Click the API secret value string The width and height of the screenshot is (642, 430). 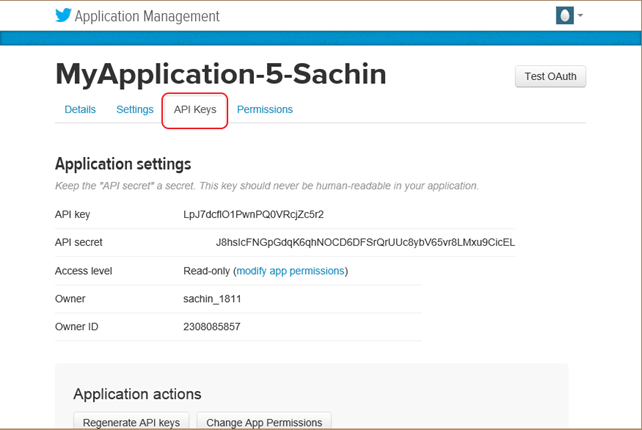(365, 243)
